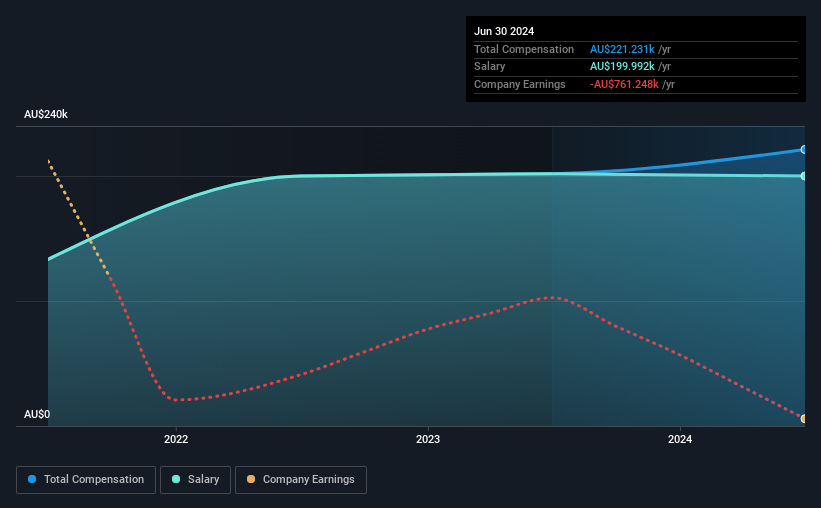Click the Jun 30 2024 tooltip date
This screenshot has height=508, width=821.
[x=504, y=31]
